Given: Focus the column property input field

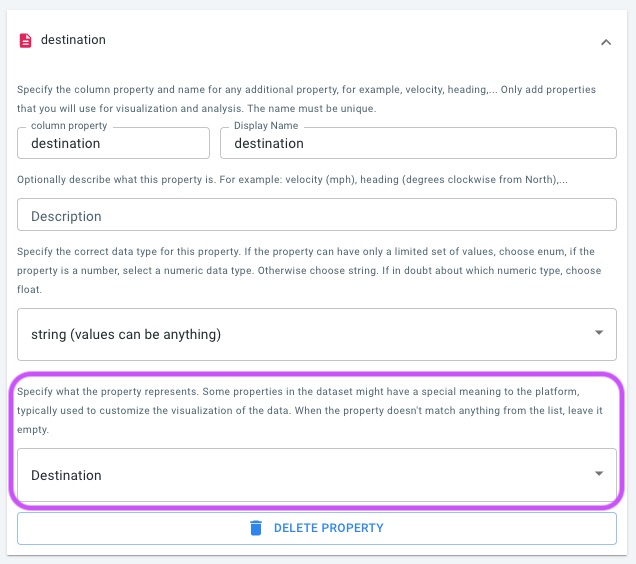Looking at the screenshot, I should 113,143.
